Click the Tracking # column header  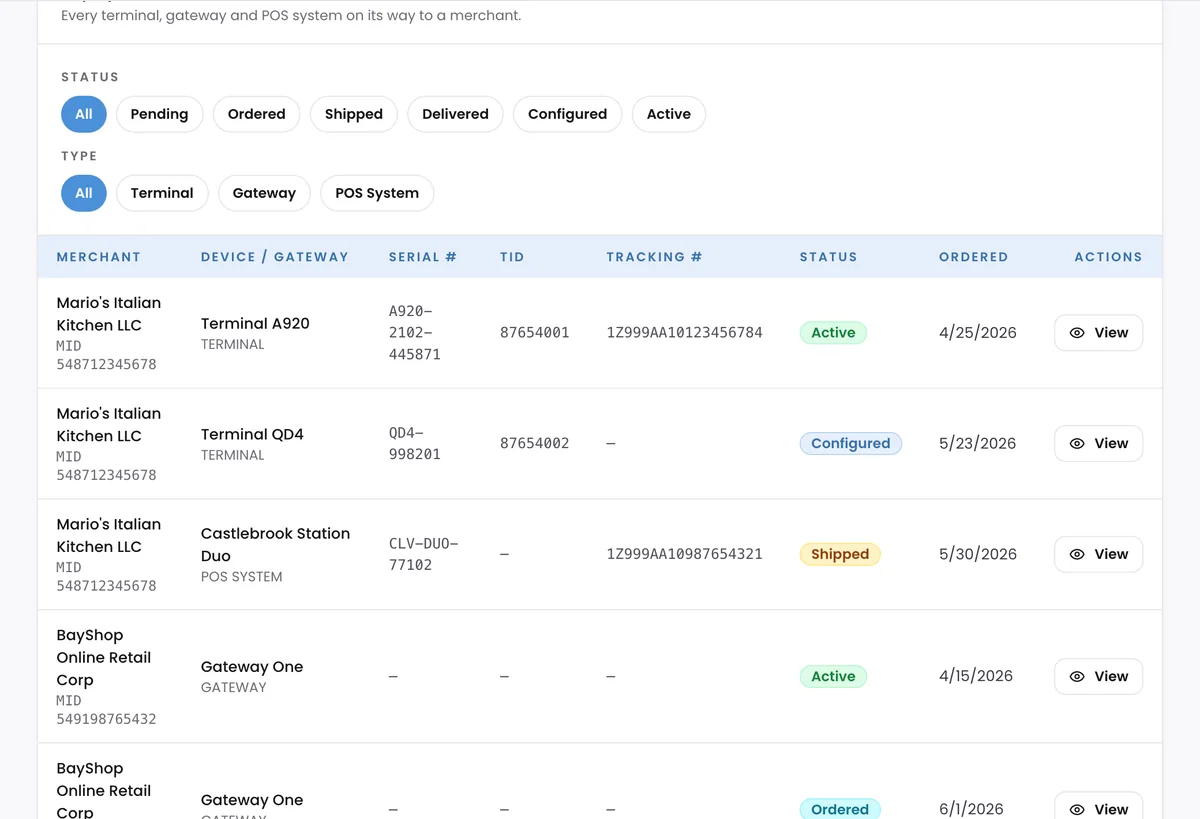coord(654,257)
